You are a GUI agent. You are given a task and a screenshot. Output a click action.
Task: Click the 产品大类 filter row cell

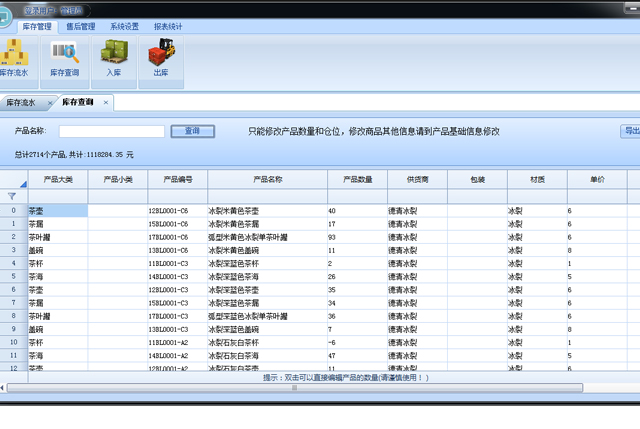point(57,196)
